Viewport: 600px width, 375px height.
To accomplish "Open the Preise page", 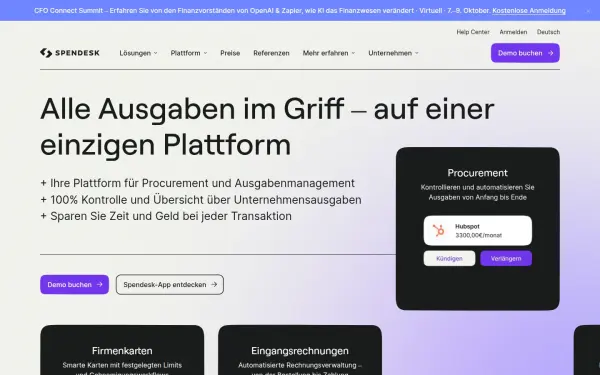I will [x=230, y=53].
